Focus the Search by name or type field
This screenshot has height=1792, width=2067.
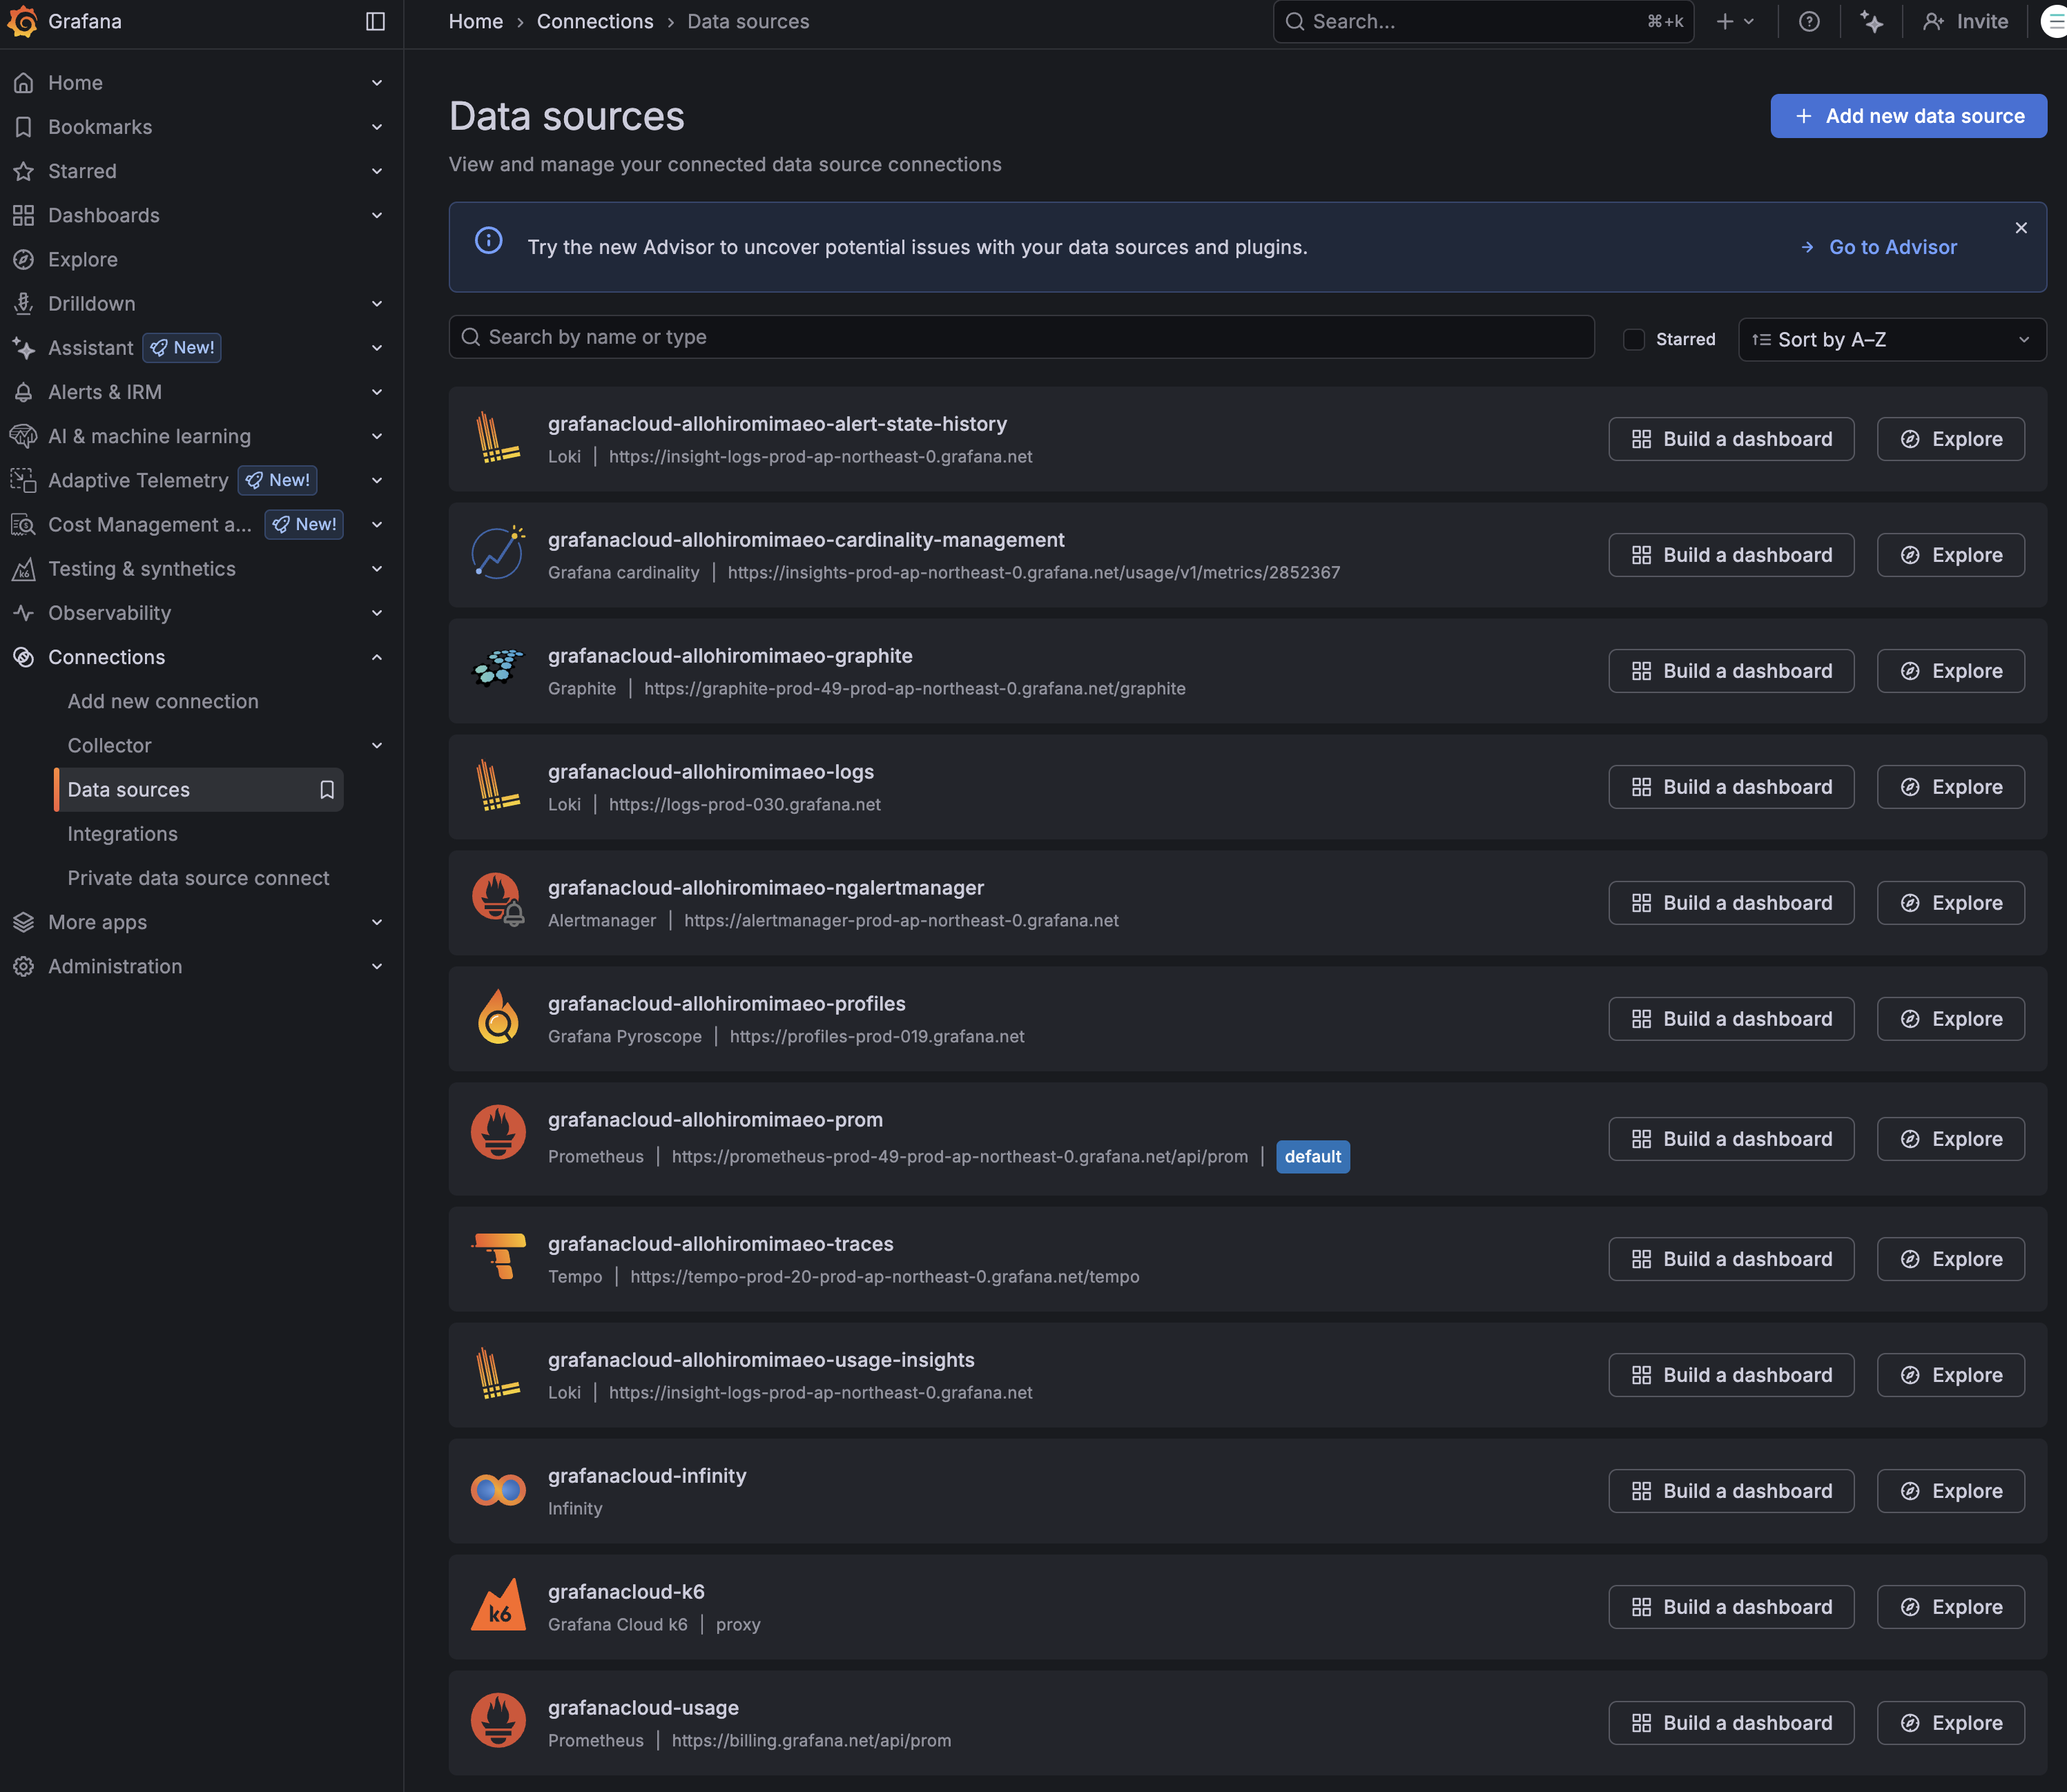coord(1020,338)
